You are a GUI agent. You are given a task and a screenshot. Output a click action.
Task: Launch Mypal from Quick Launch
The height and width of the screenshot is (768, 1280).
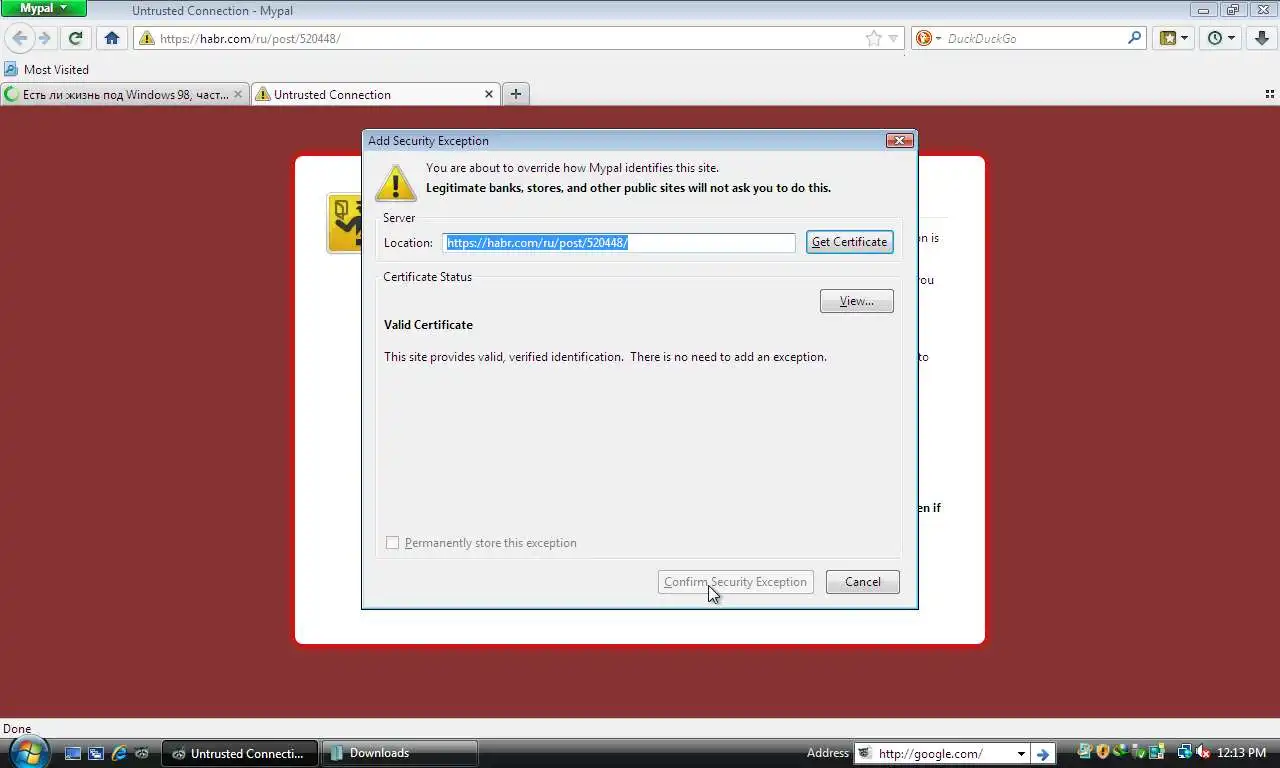pos(142,753)
